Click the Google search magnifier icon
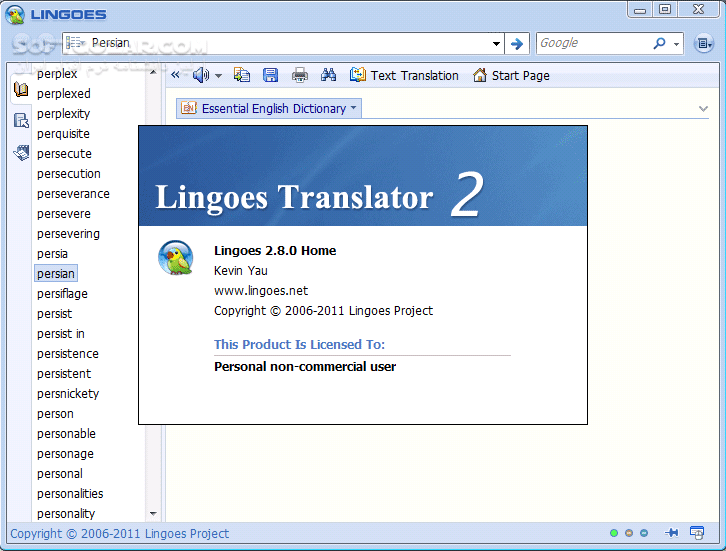The height and width of the screenshot is (551, 726). 659,43
